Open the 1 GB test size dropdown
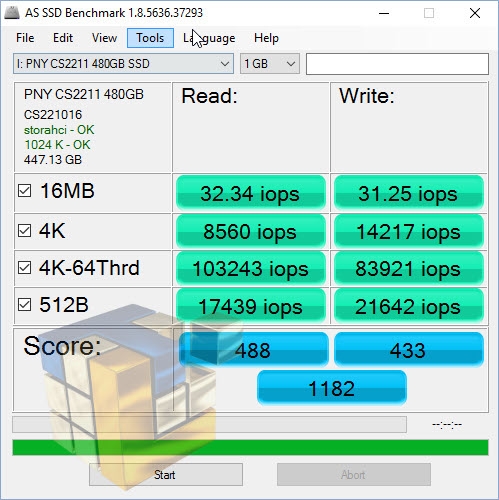This screenshot has height=500, width=499. [x=270, y=64]
